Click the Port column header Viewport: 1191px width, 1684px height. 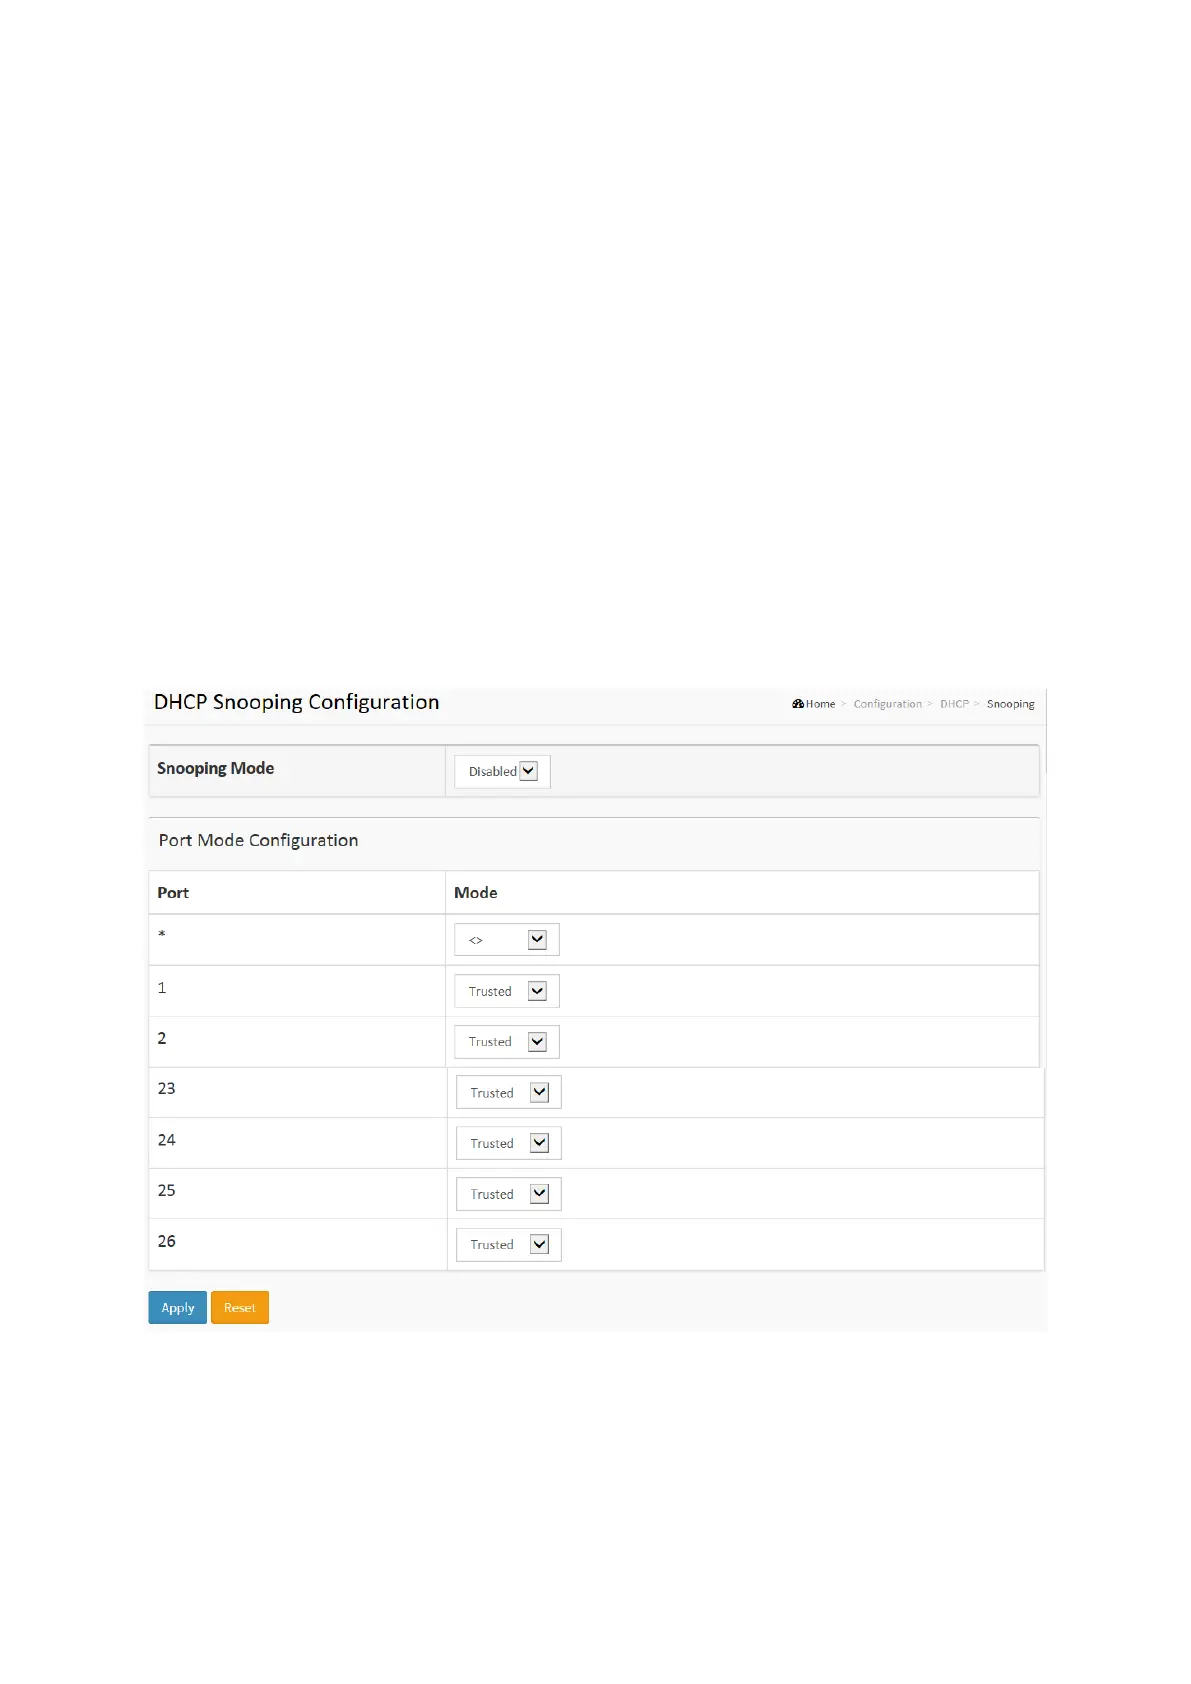point(173,893)
